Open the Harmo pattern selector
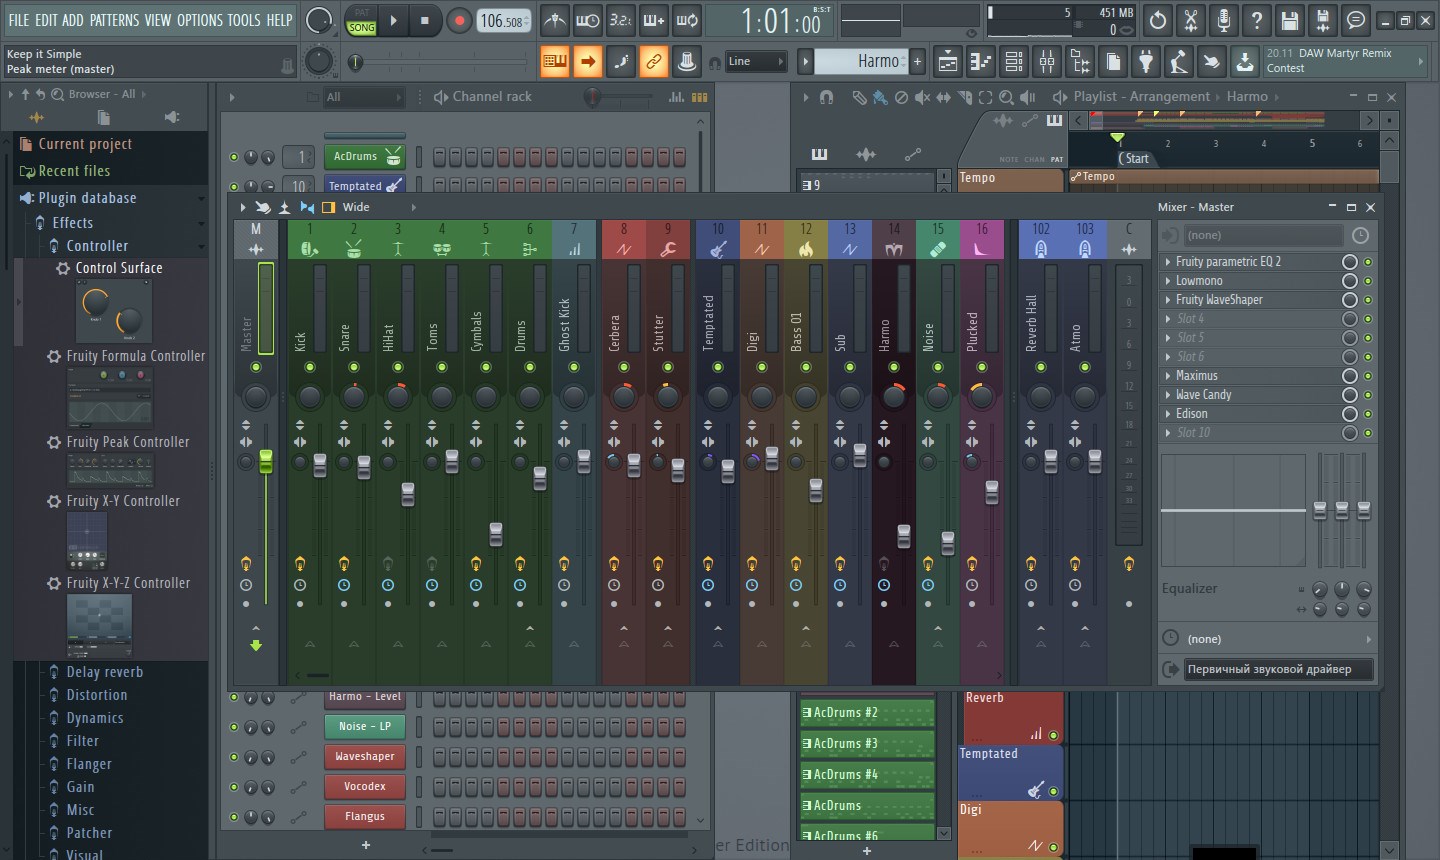Image resolution: width=1440 pixels, height=860 pixels. tap(860, 62)
